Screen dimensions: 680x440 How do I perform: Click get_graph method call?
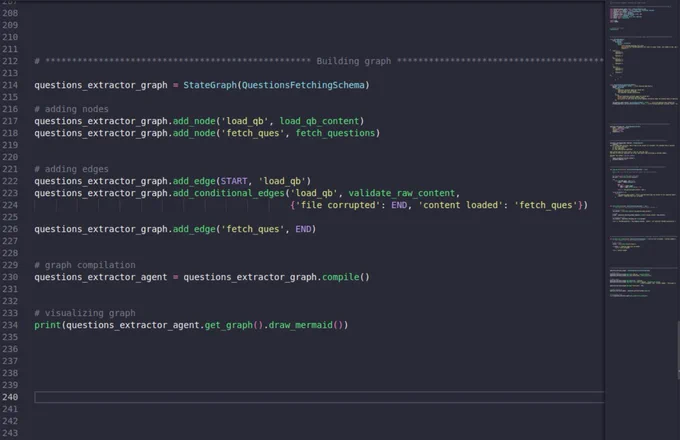(229, 325)
